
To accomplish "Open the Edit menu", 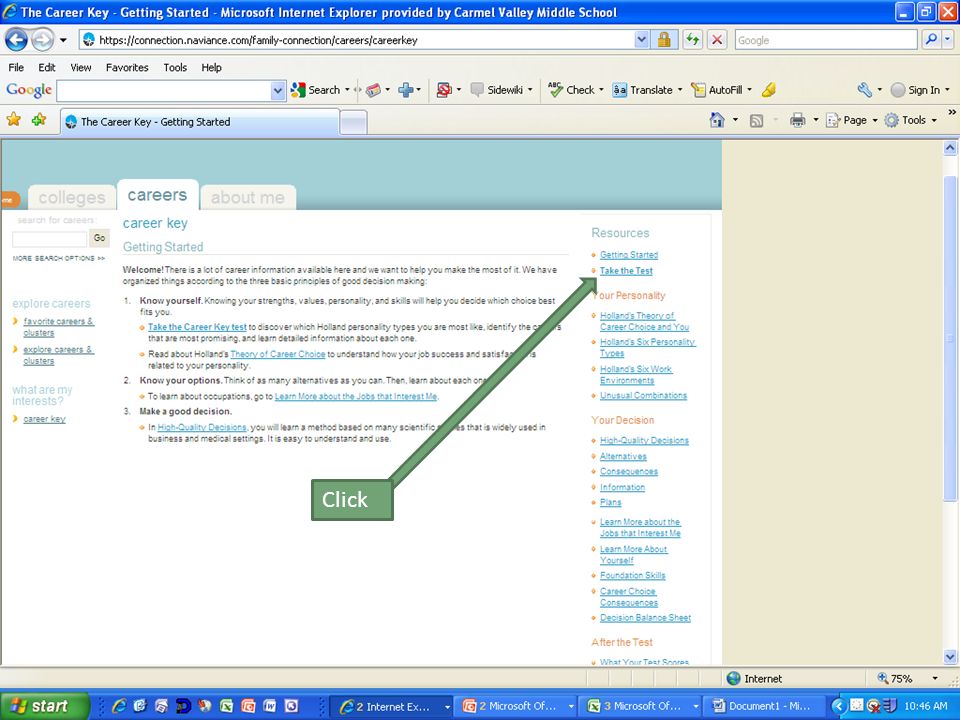I will click(x=47, y=67).
